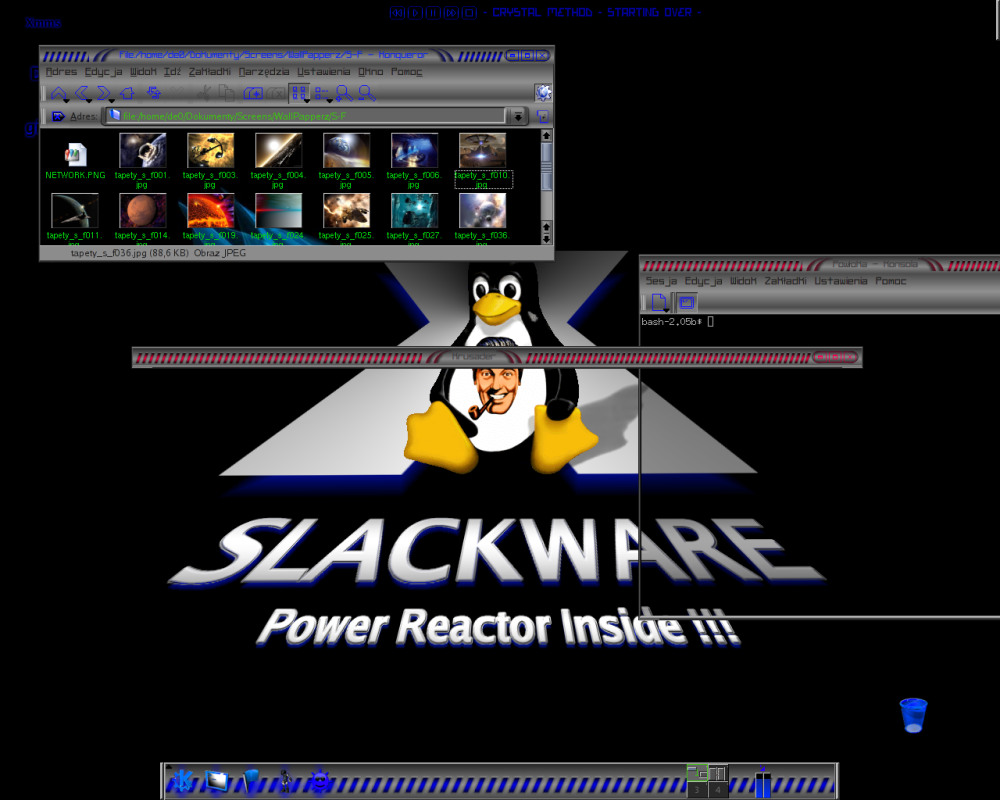Open the Ustawienia menu in Konqueror
1000x800 pixels.
pos(323,71)
